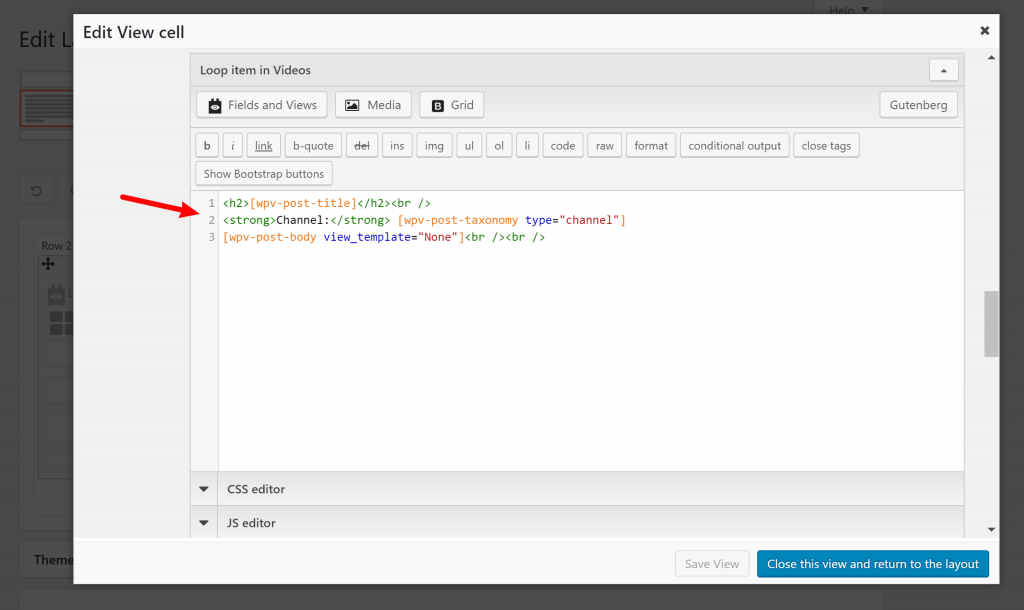Click the ins quicktag button
Image resolution: width=1024 pixels, height=610 pixels.
coord(397,145)
